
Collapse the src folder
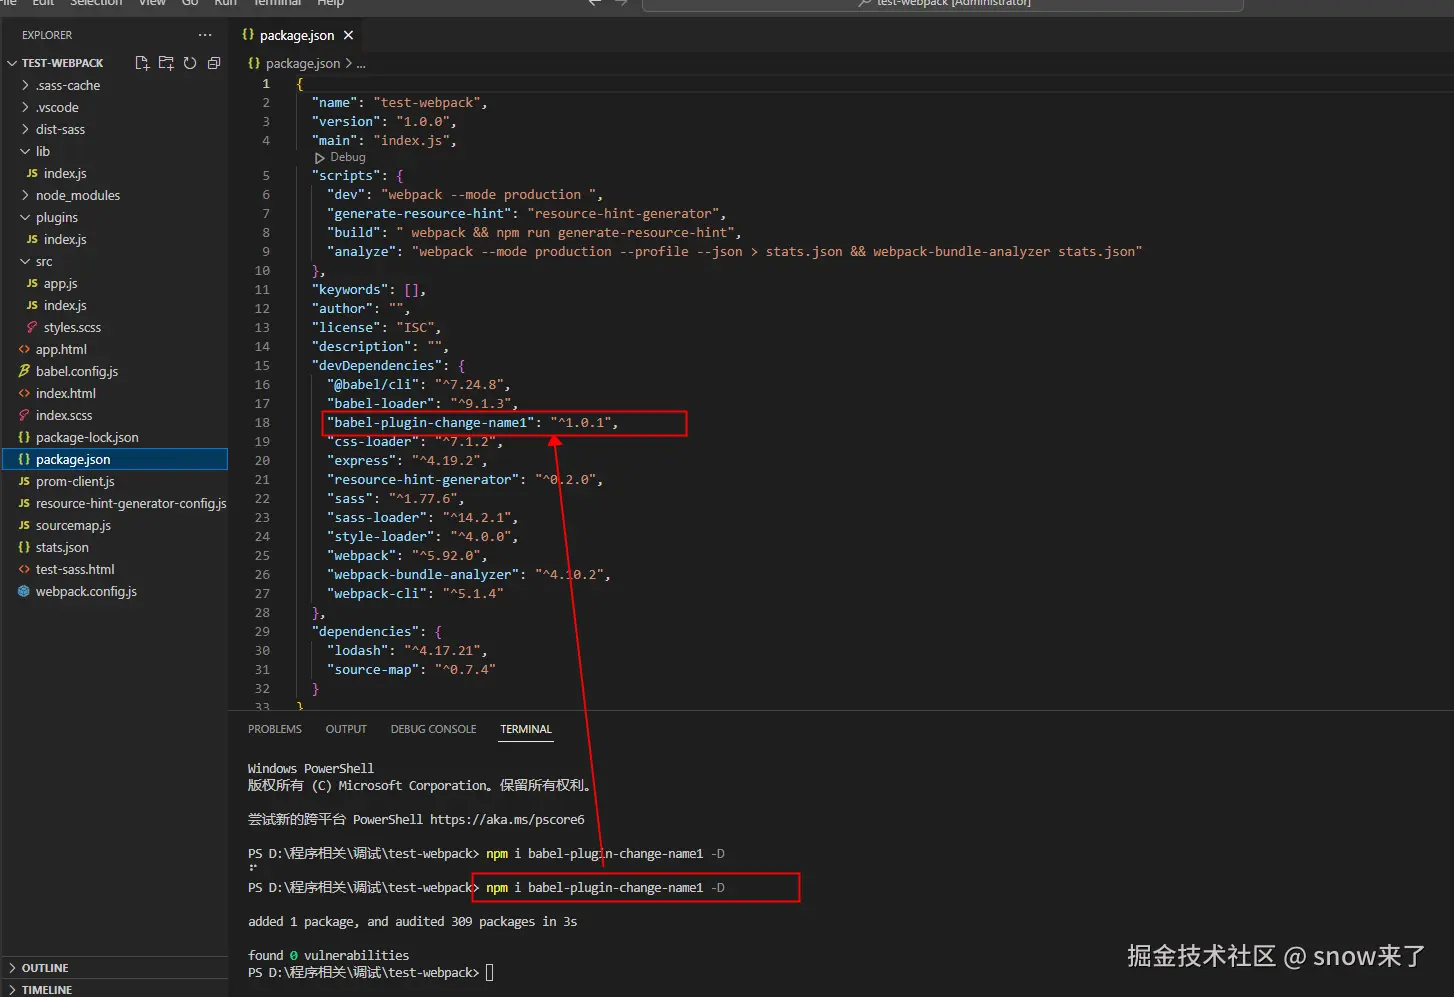[25, 261]
